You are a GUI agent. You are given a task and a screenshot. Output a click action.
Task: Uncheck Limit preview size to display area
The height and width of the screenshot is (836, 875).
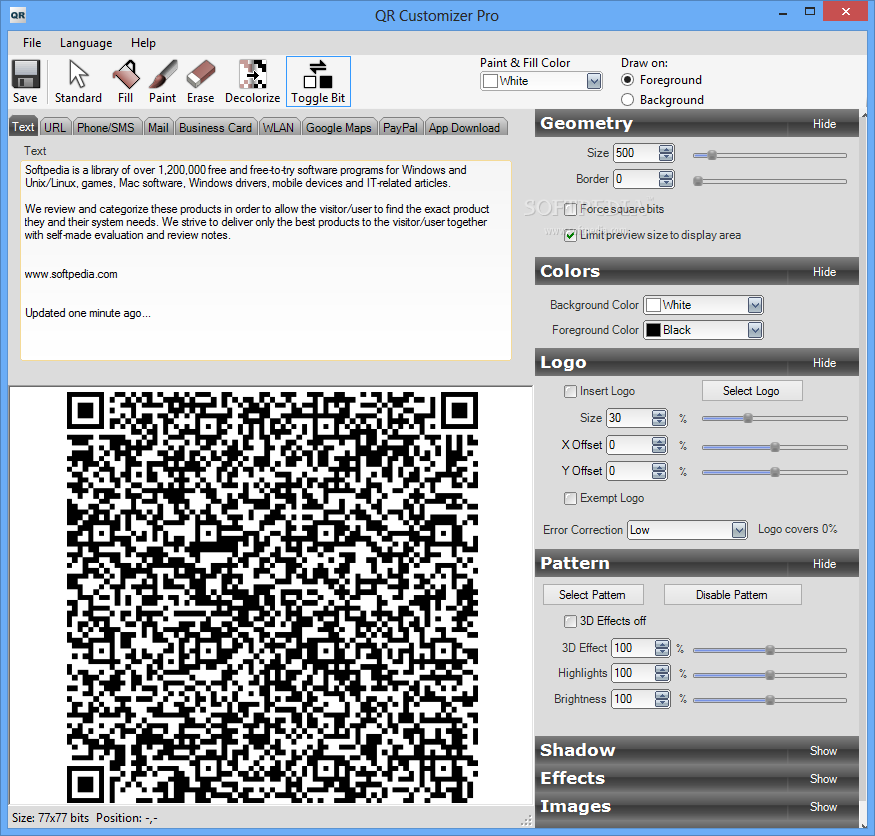coord(570,236)
